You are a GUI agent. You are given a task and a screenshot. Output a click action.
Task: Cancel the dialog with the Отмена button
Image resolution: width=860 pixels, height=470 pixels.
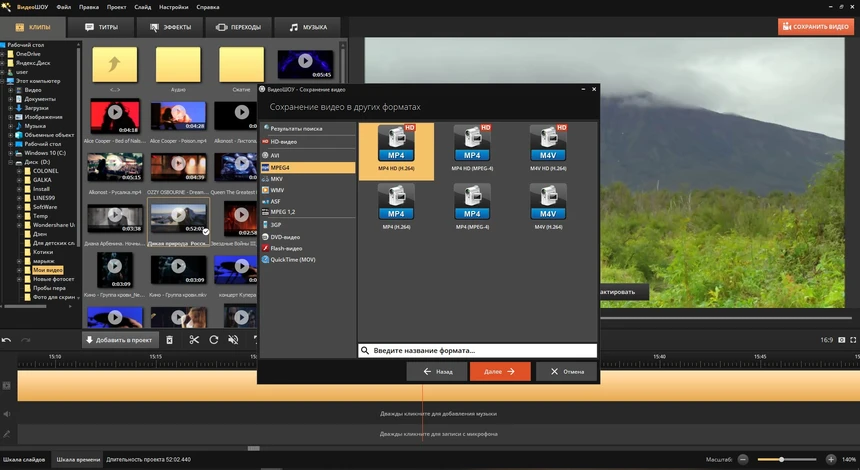pos(567,371)
